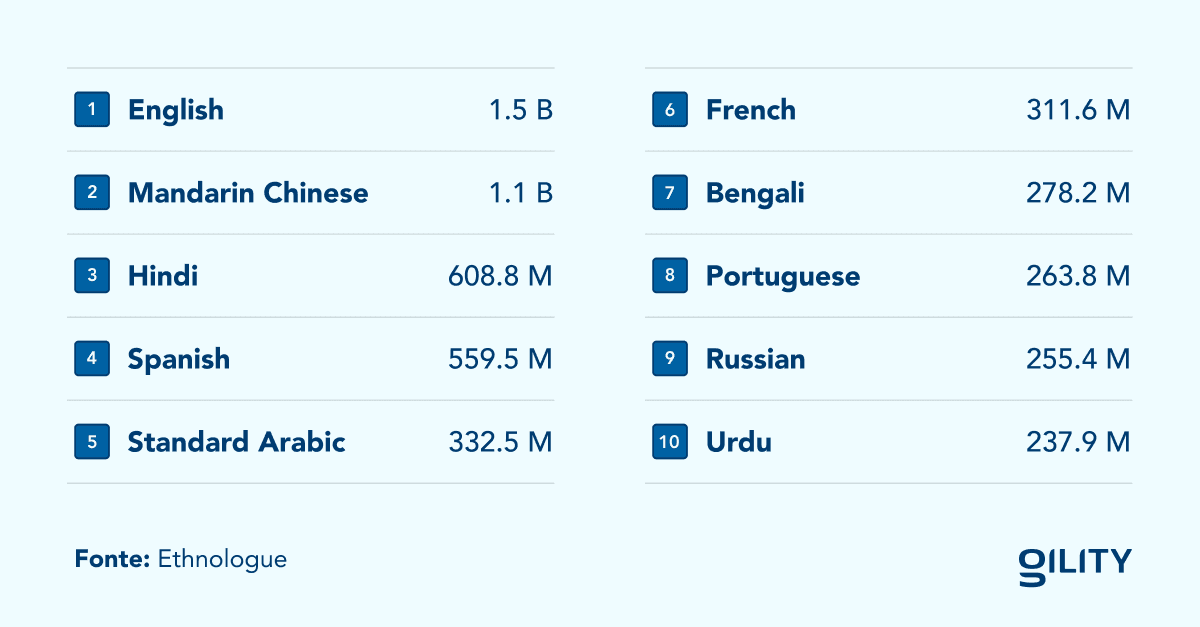
Task: Click the number 8 rank badge
Action: tap(670, 276)
